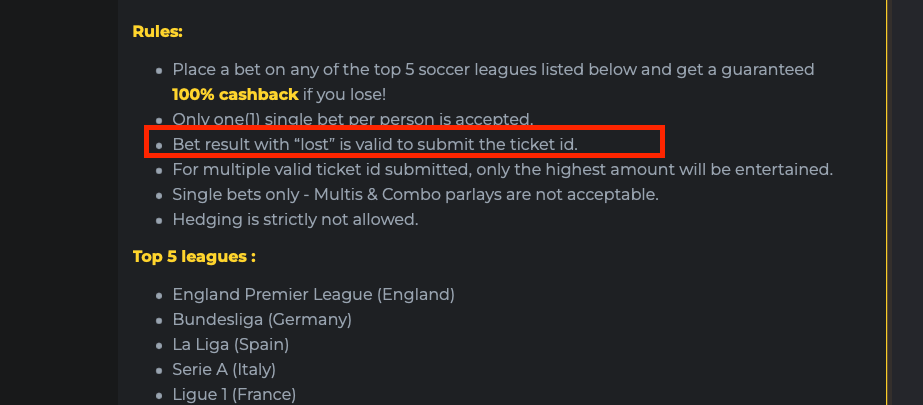Click the "if you lose!" text
This screenshot has height=405, width=923.
344,94
